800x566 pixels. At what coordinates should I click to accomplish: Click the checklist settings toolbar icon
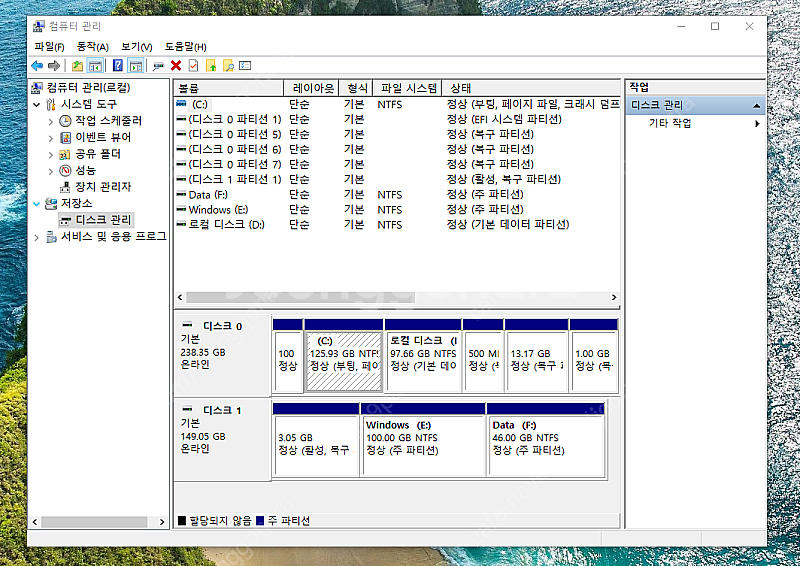point(245,65)
